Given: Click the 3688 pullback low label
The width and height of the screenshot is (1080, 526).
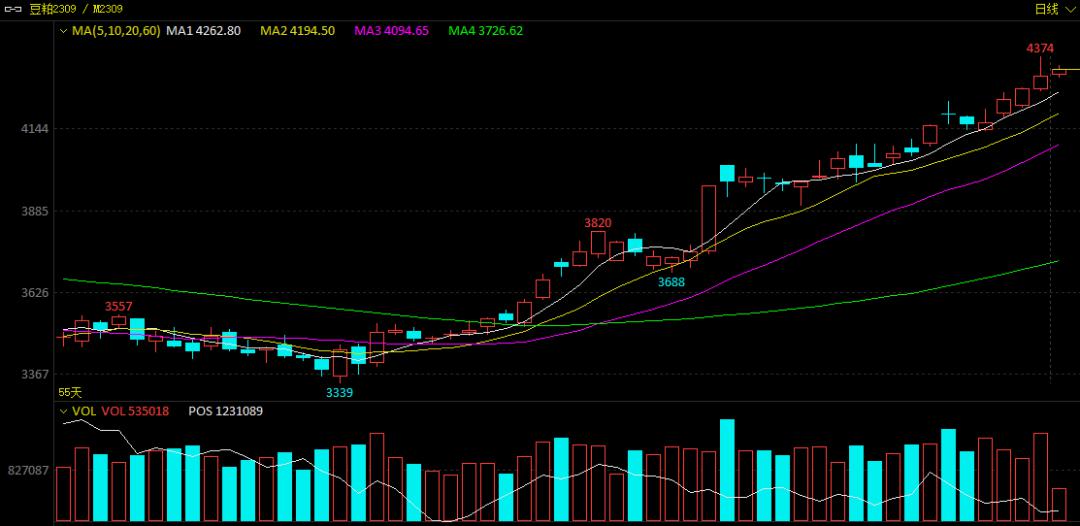Looking at the screenshot, I should pyautogui.click(x=672, y=281).
